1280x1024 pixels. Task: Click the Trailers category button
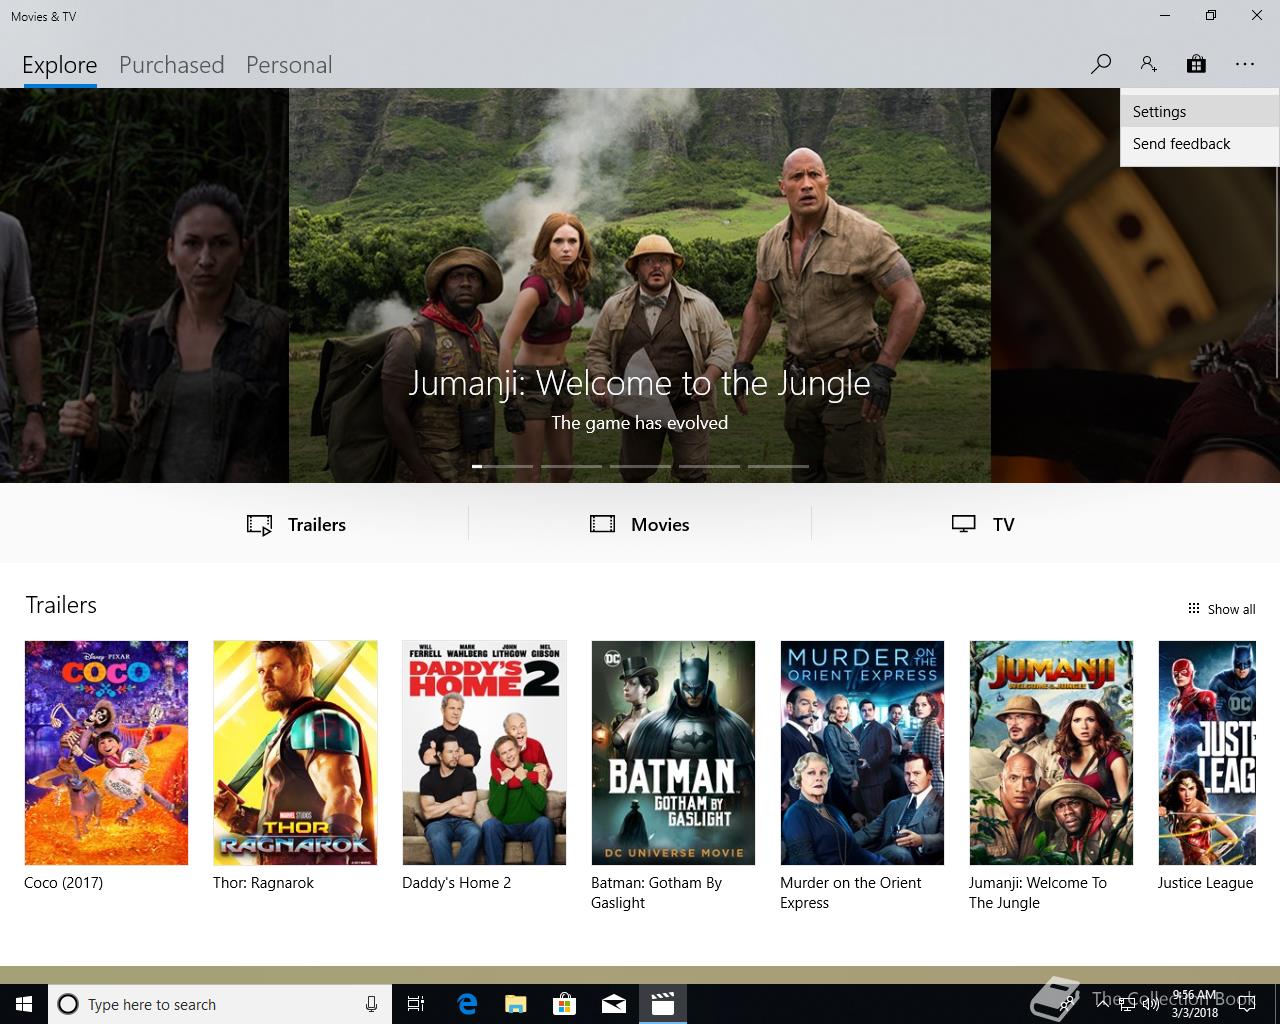point(297,524)
